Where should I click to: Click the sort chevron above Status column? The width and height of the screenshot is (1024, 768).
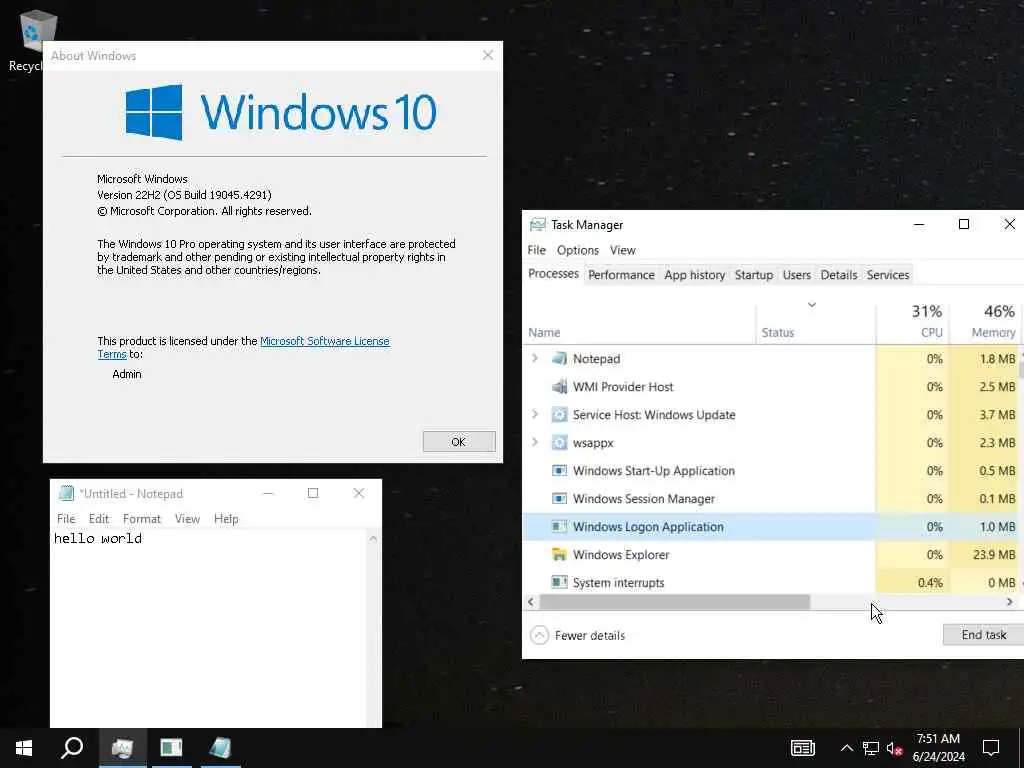[x=812, y=304]
